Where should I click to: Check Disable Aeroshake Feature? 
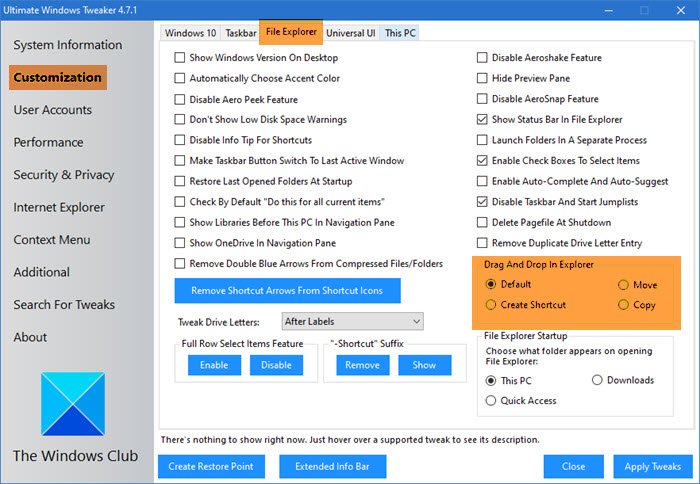pos(482,58)
